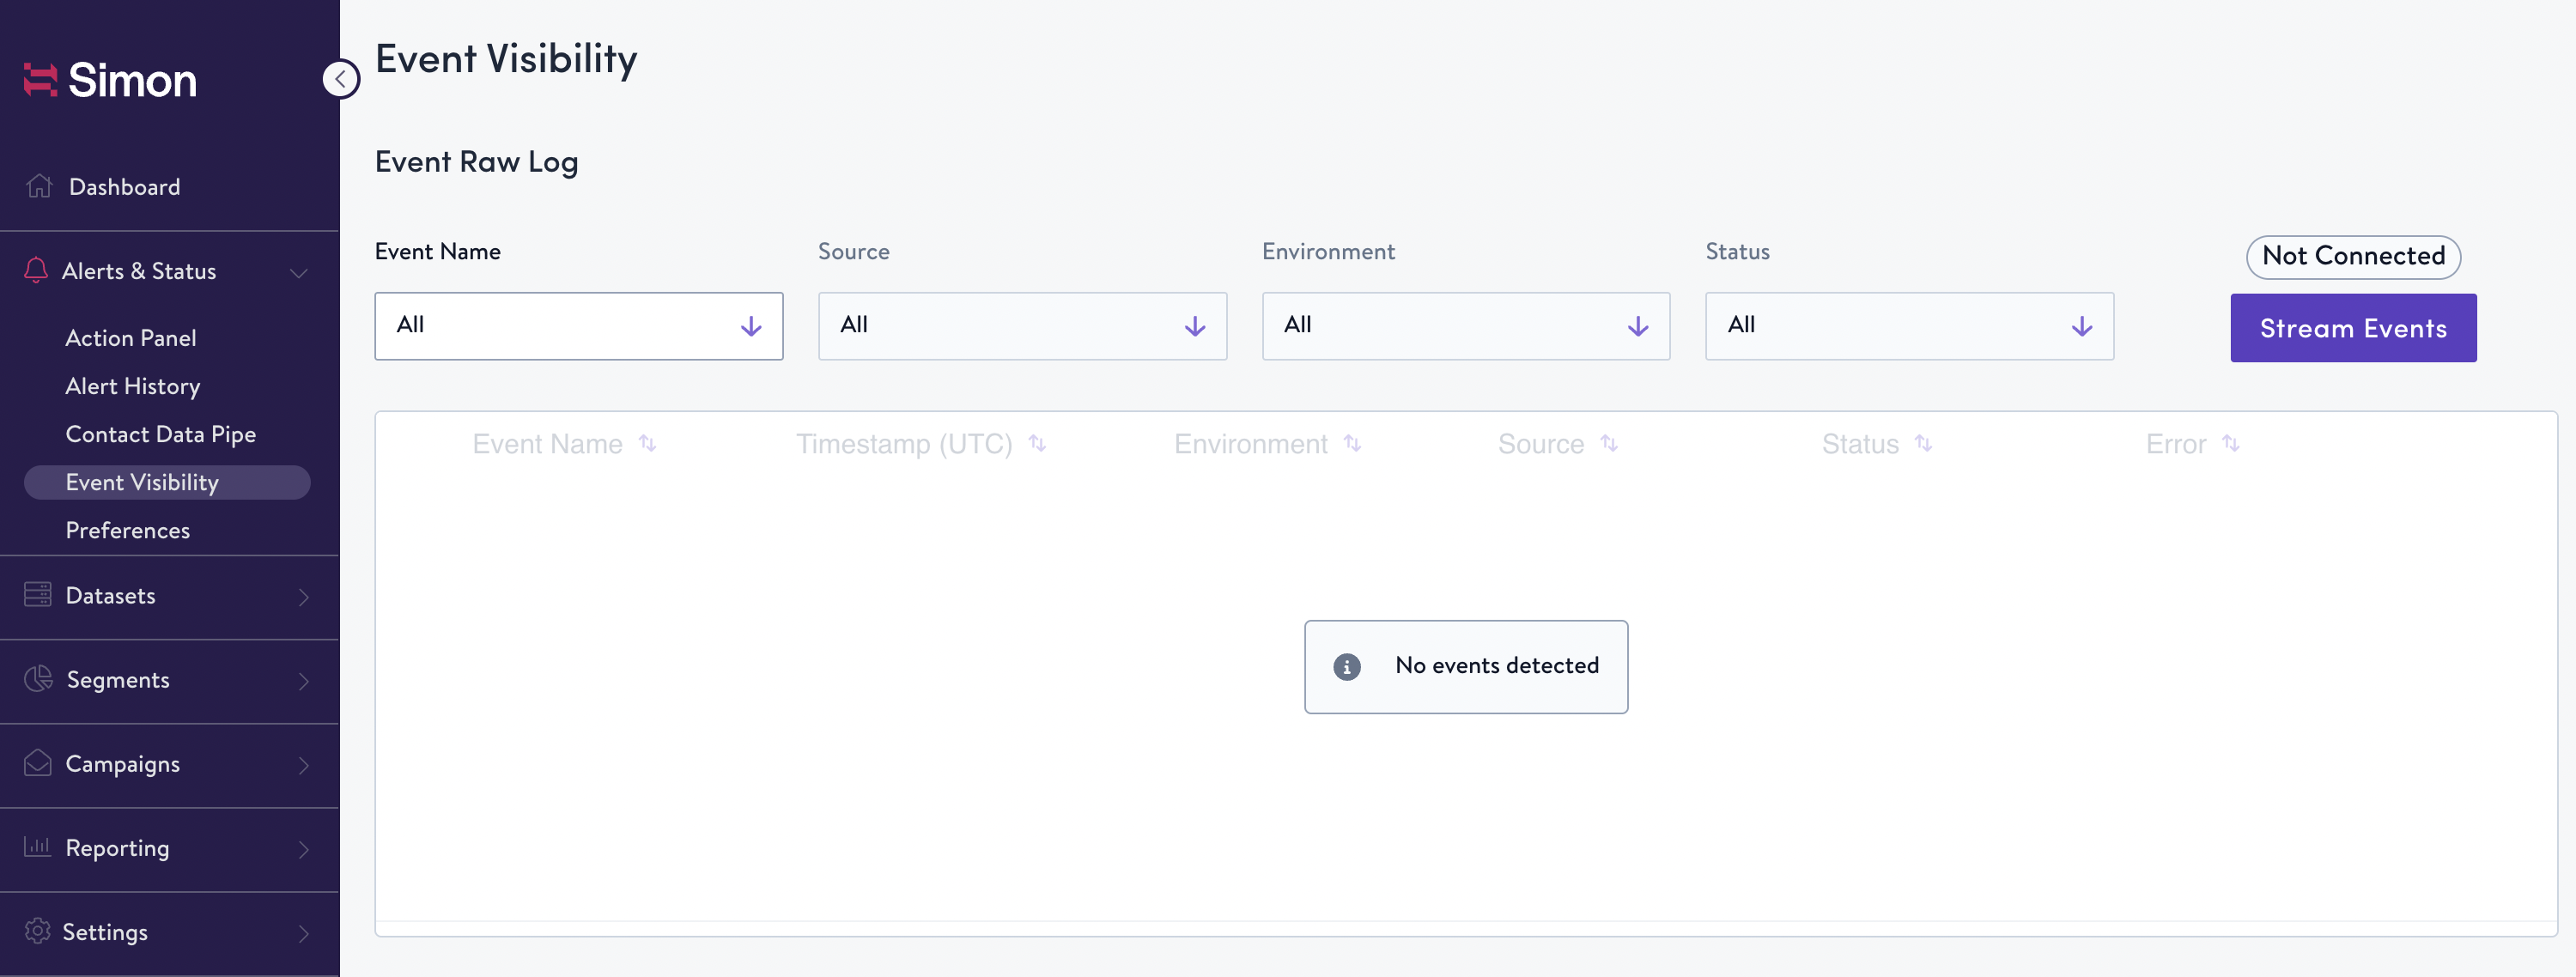Viewport: 2576px width, 977px height.
Task: Sort by Error column arrows
Action: tap(2230, 443)
